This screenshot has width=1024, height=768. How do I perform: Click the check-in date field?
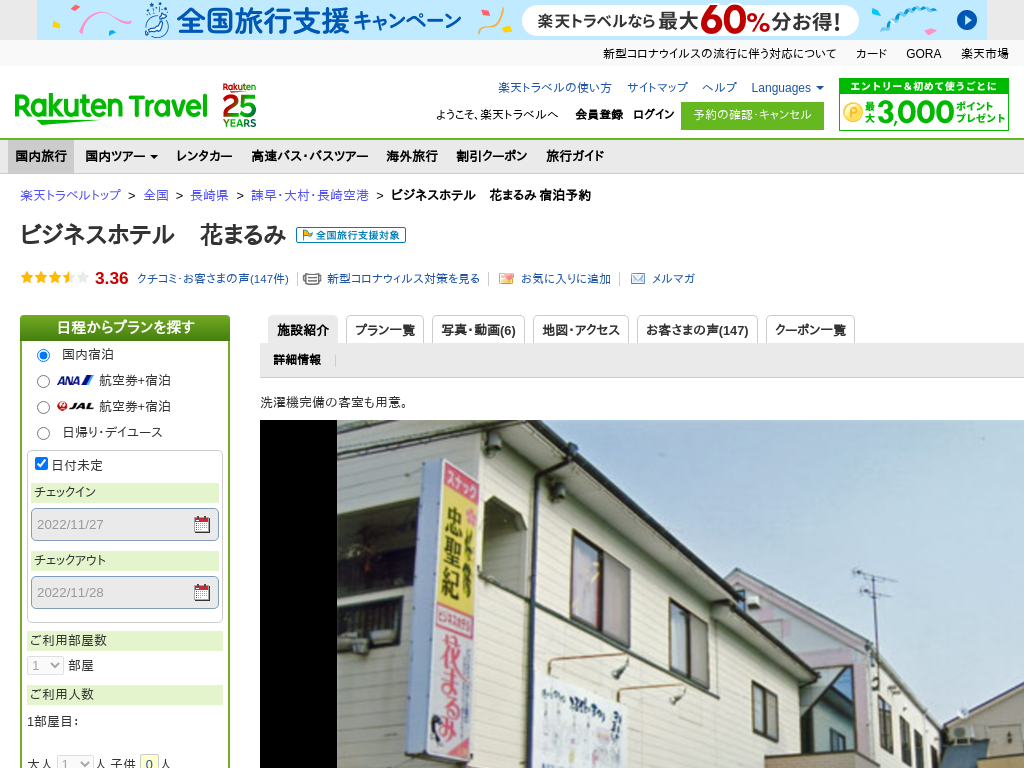(125, 524)
